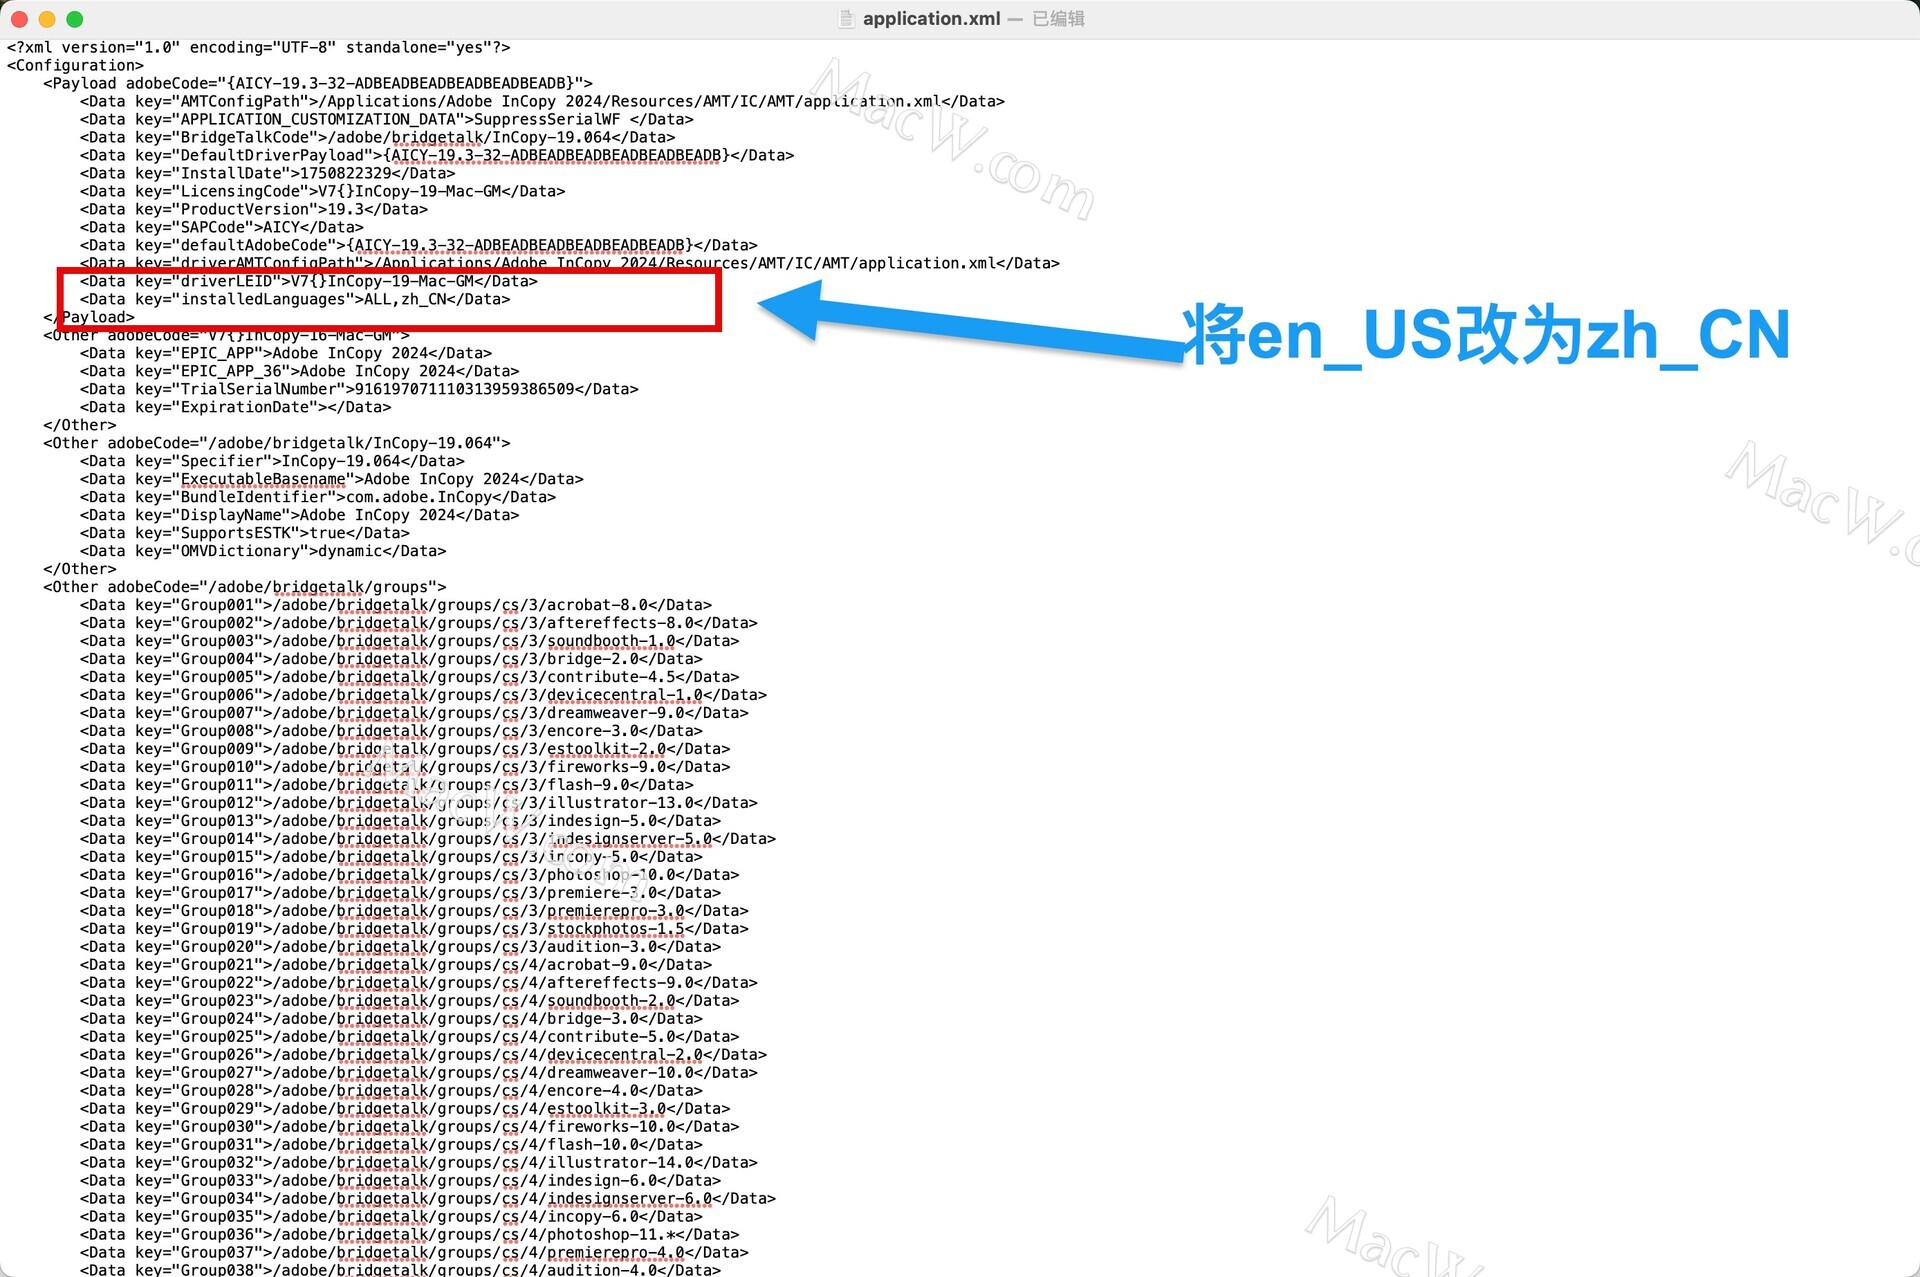Click the Group027 dreamweaver-10.0 line

coord(419,1073)
